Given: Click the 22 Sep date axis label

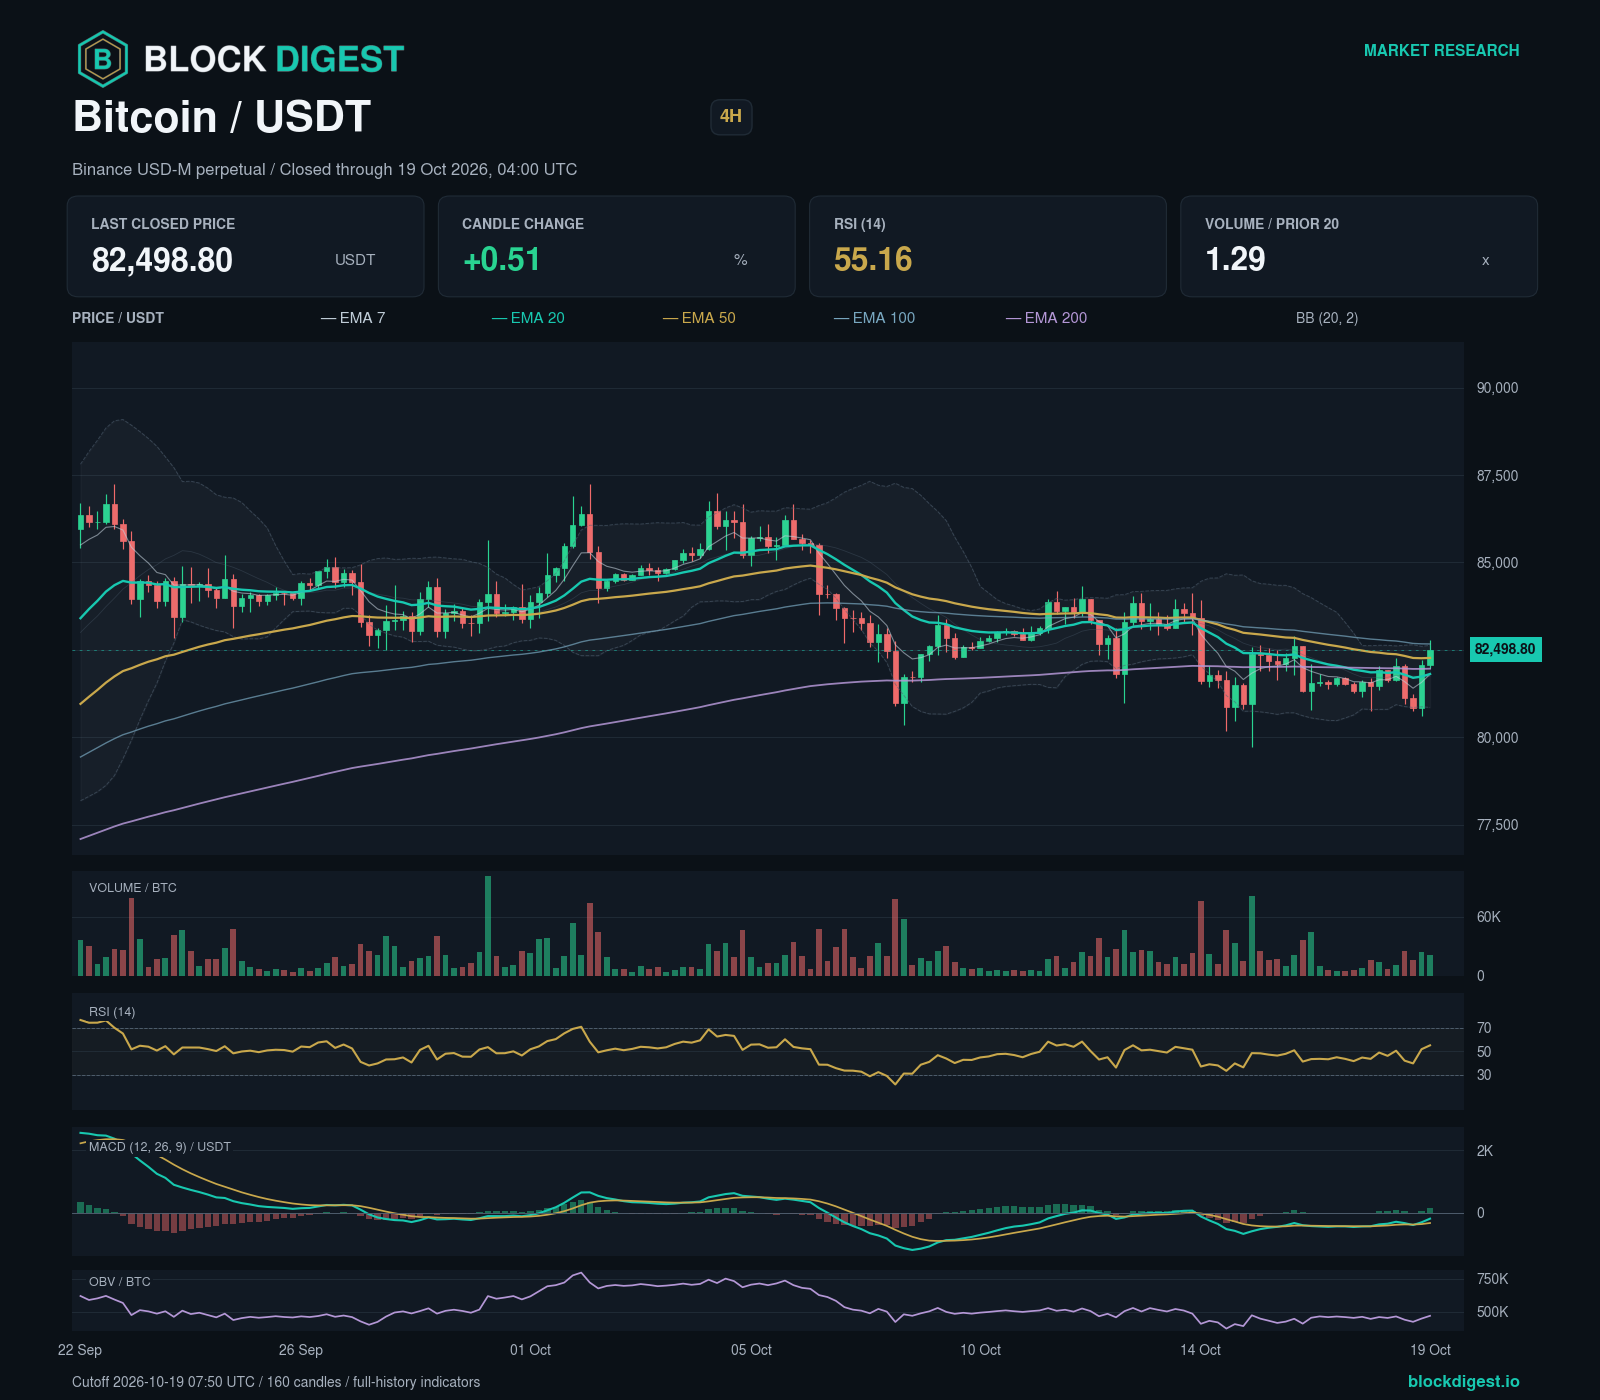Looking at the screenshot, I should 80,1350.
